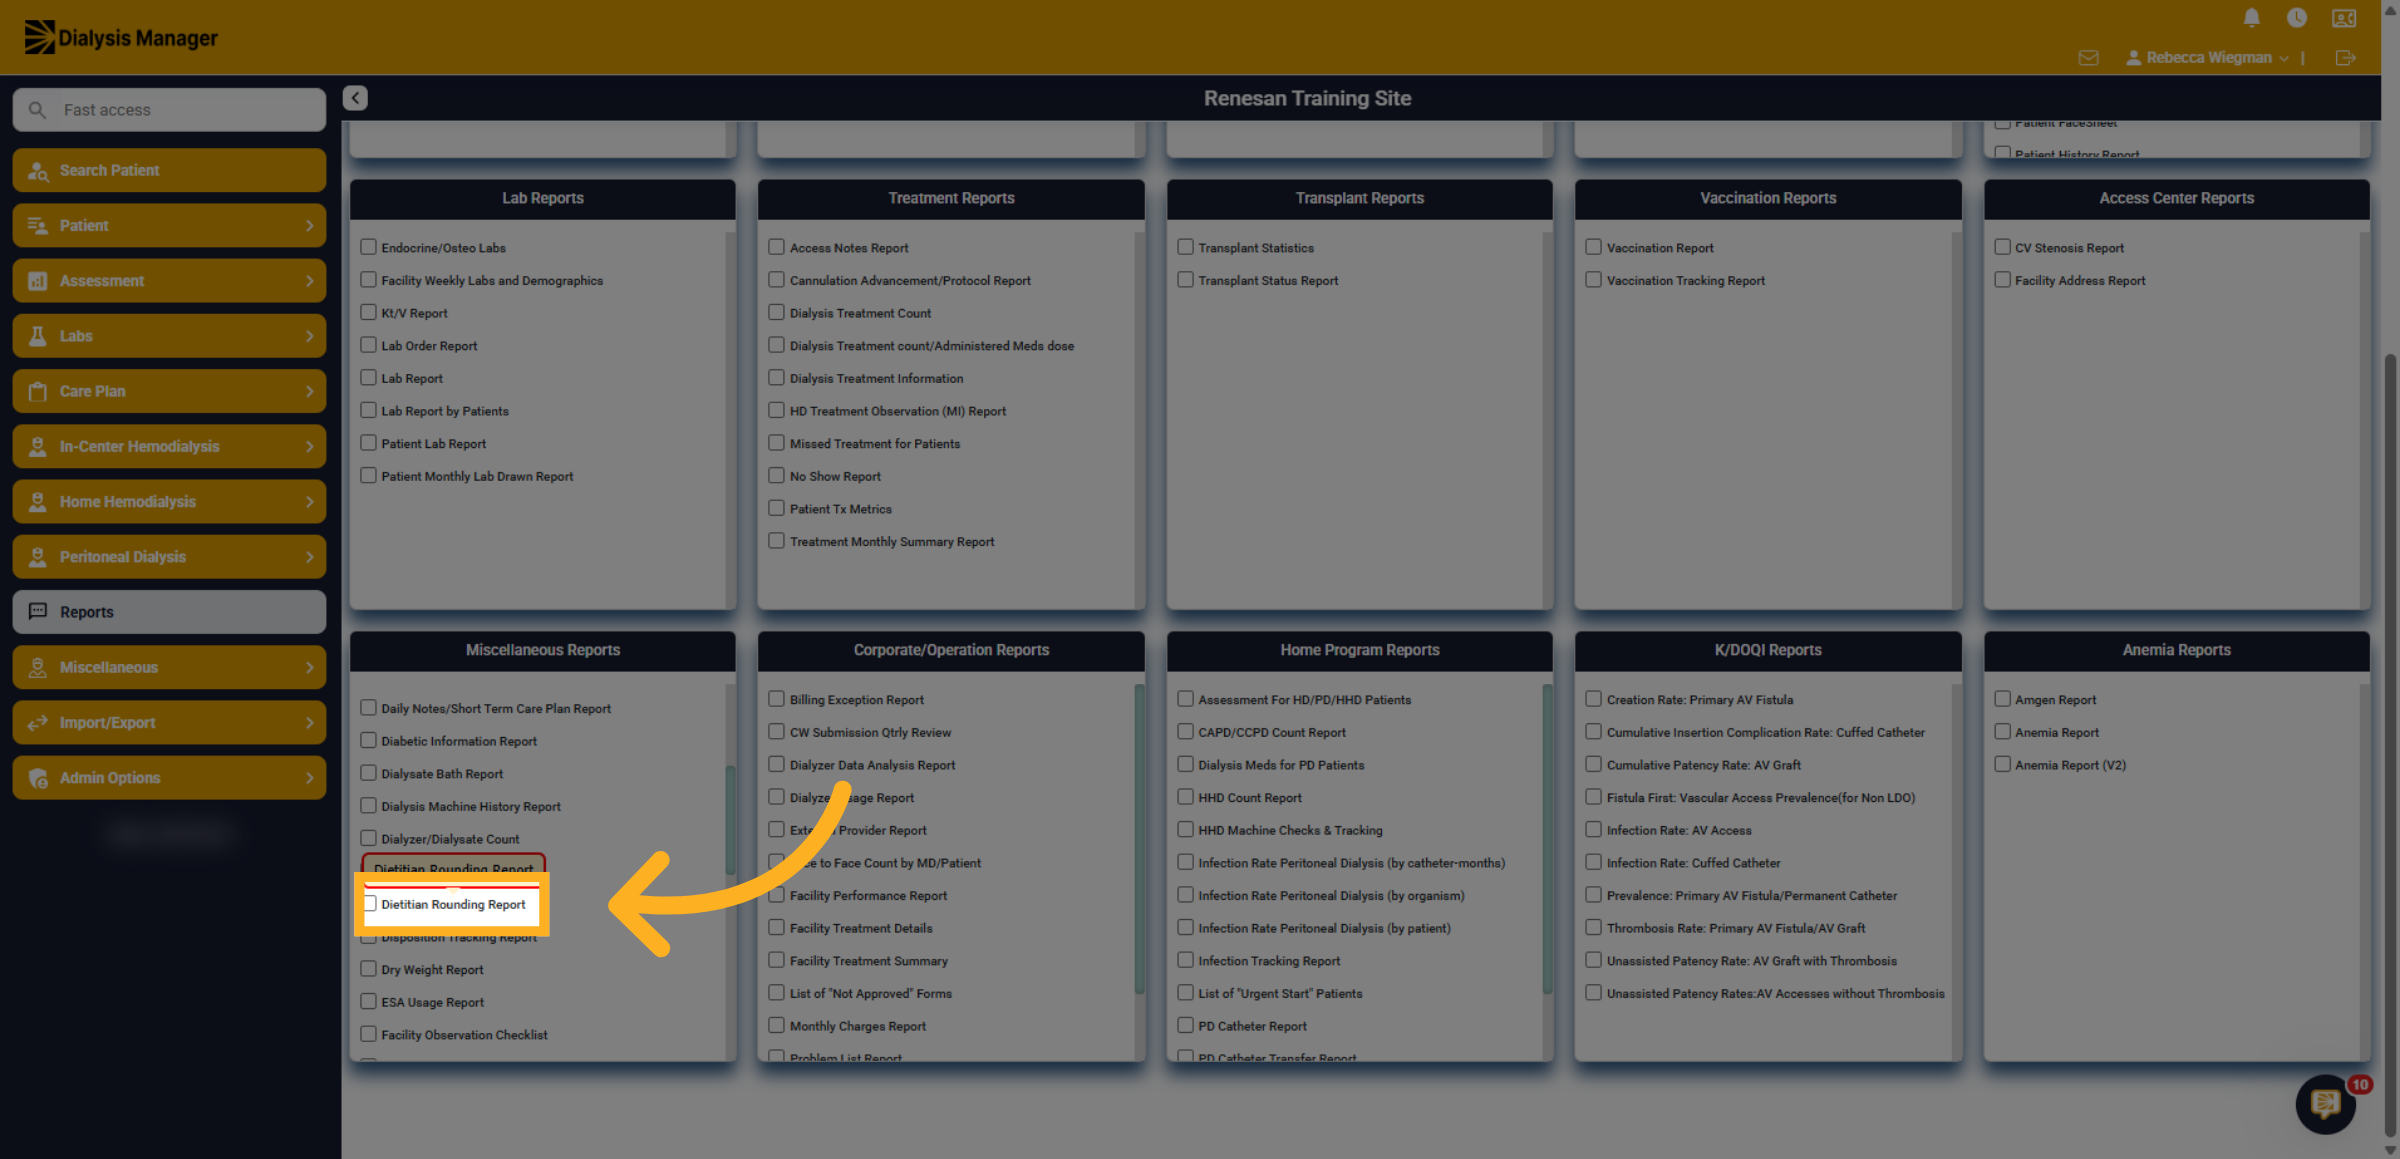
Task: Click the Labs flask icon
Action: click(38, 336)
